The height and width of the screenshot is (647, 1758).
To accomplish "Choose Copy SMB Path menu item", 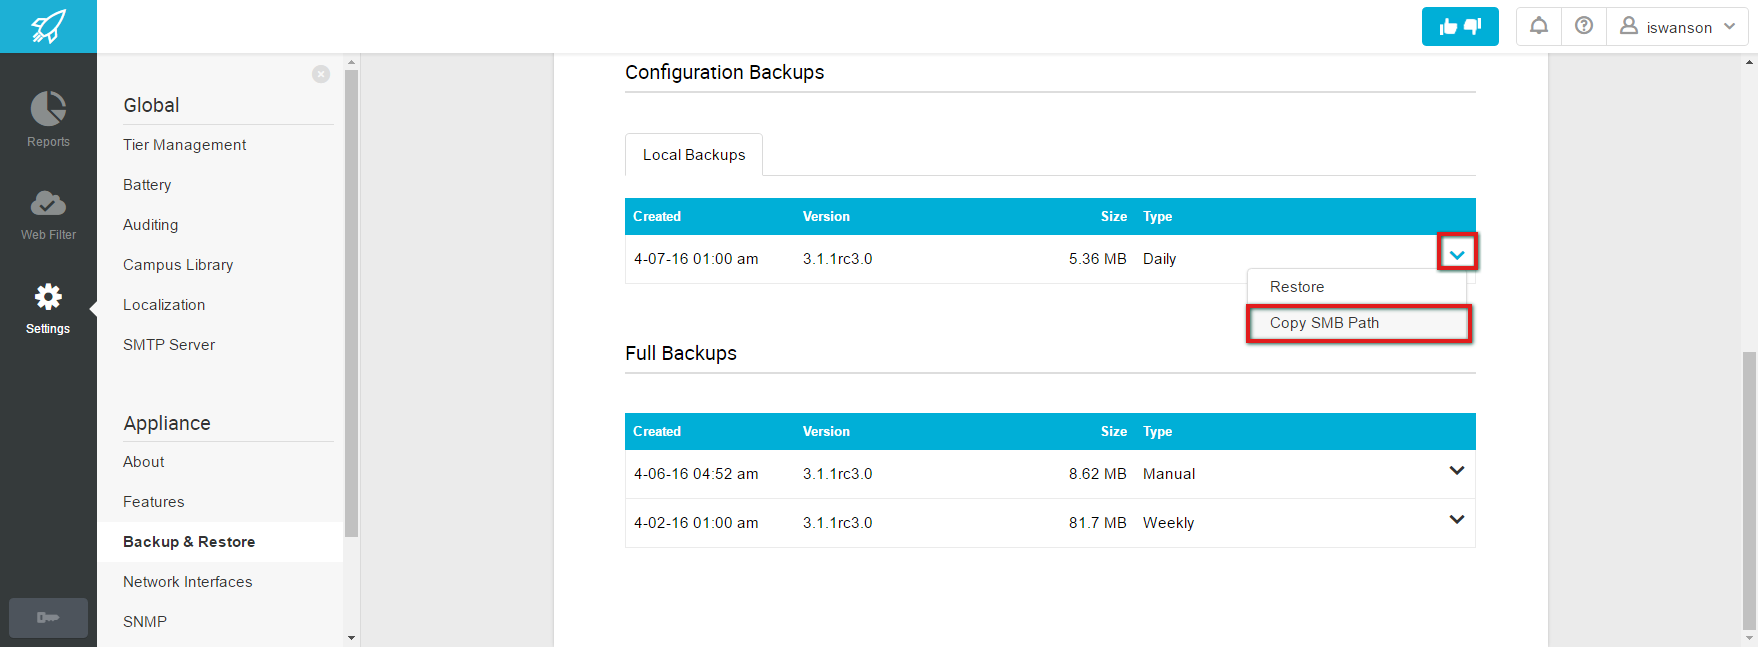I will point(1359,323).
